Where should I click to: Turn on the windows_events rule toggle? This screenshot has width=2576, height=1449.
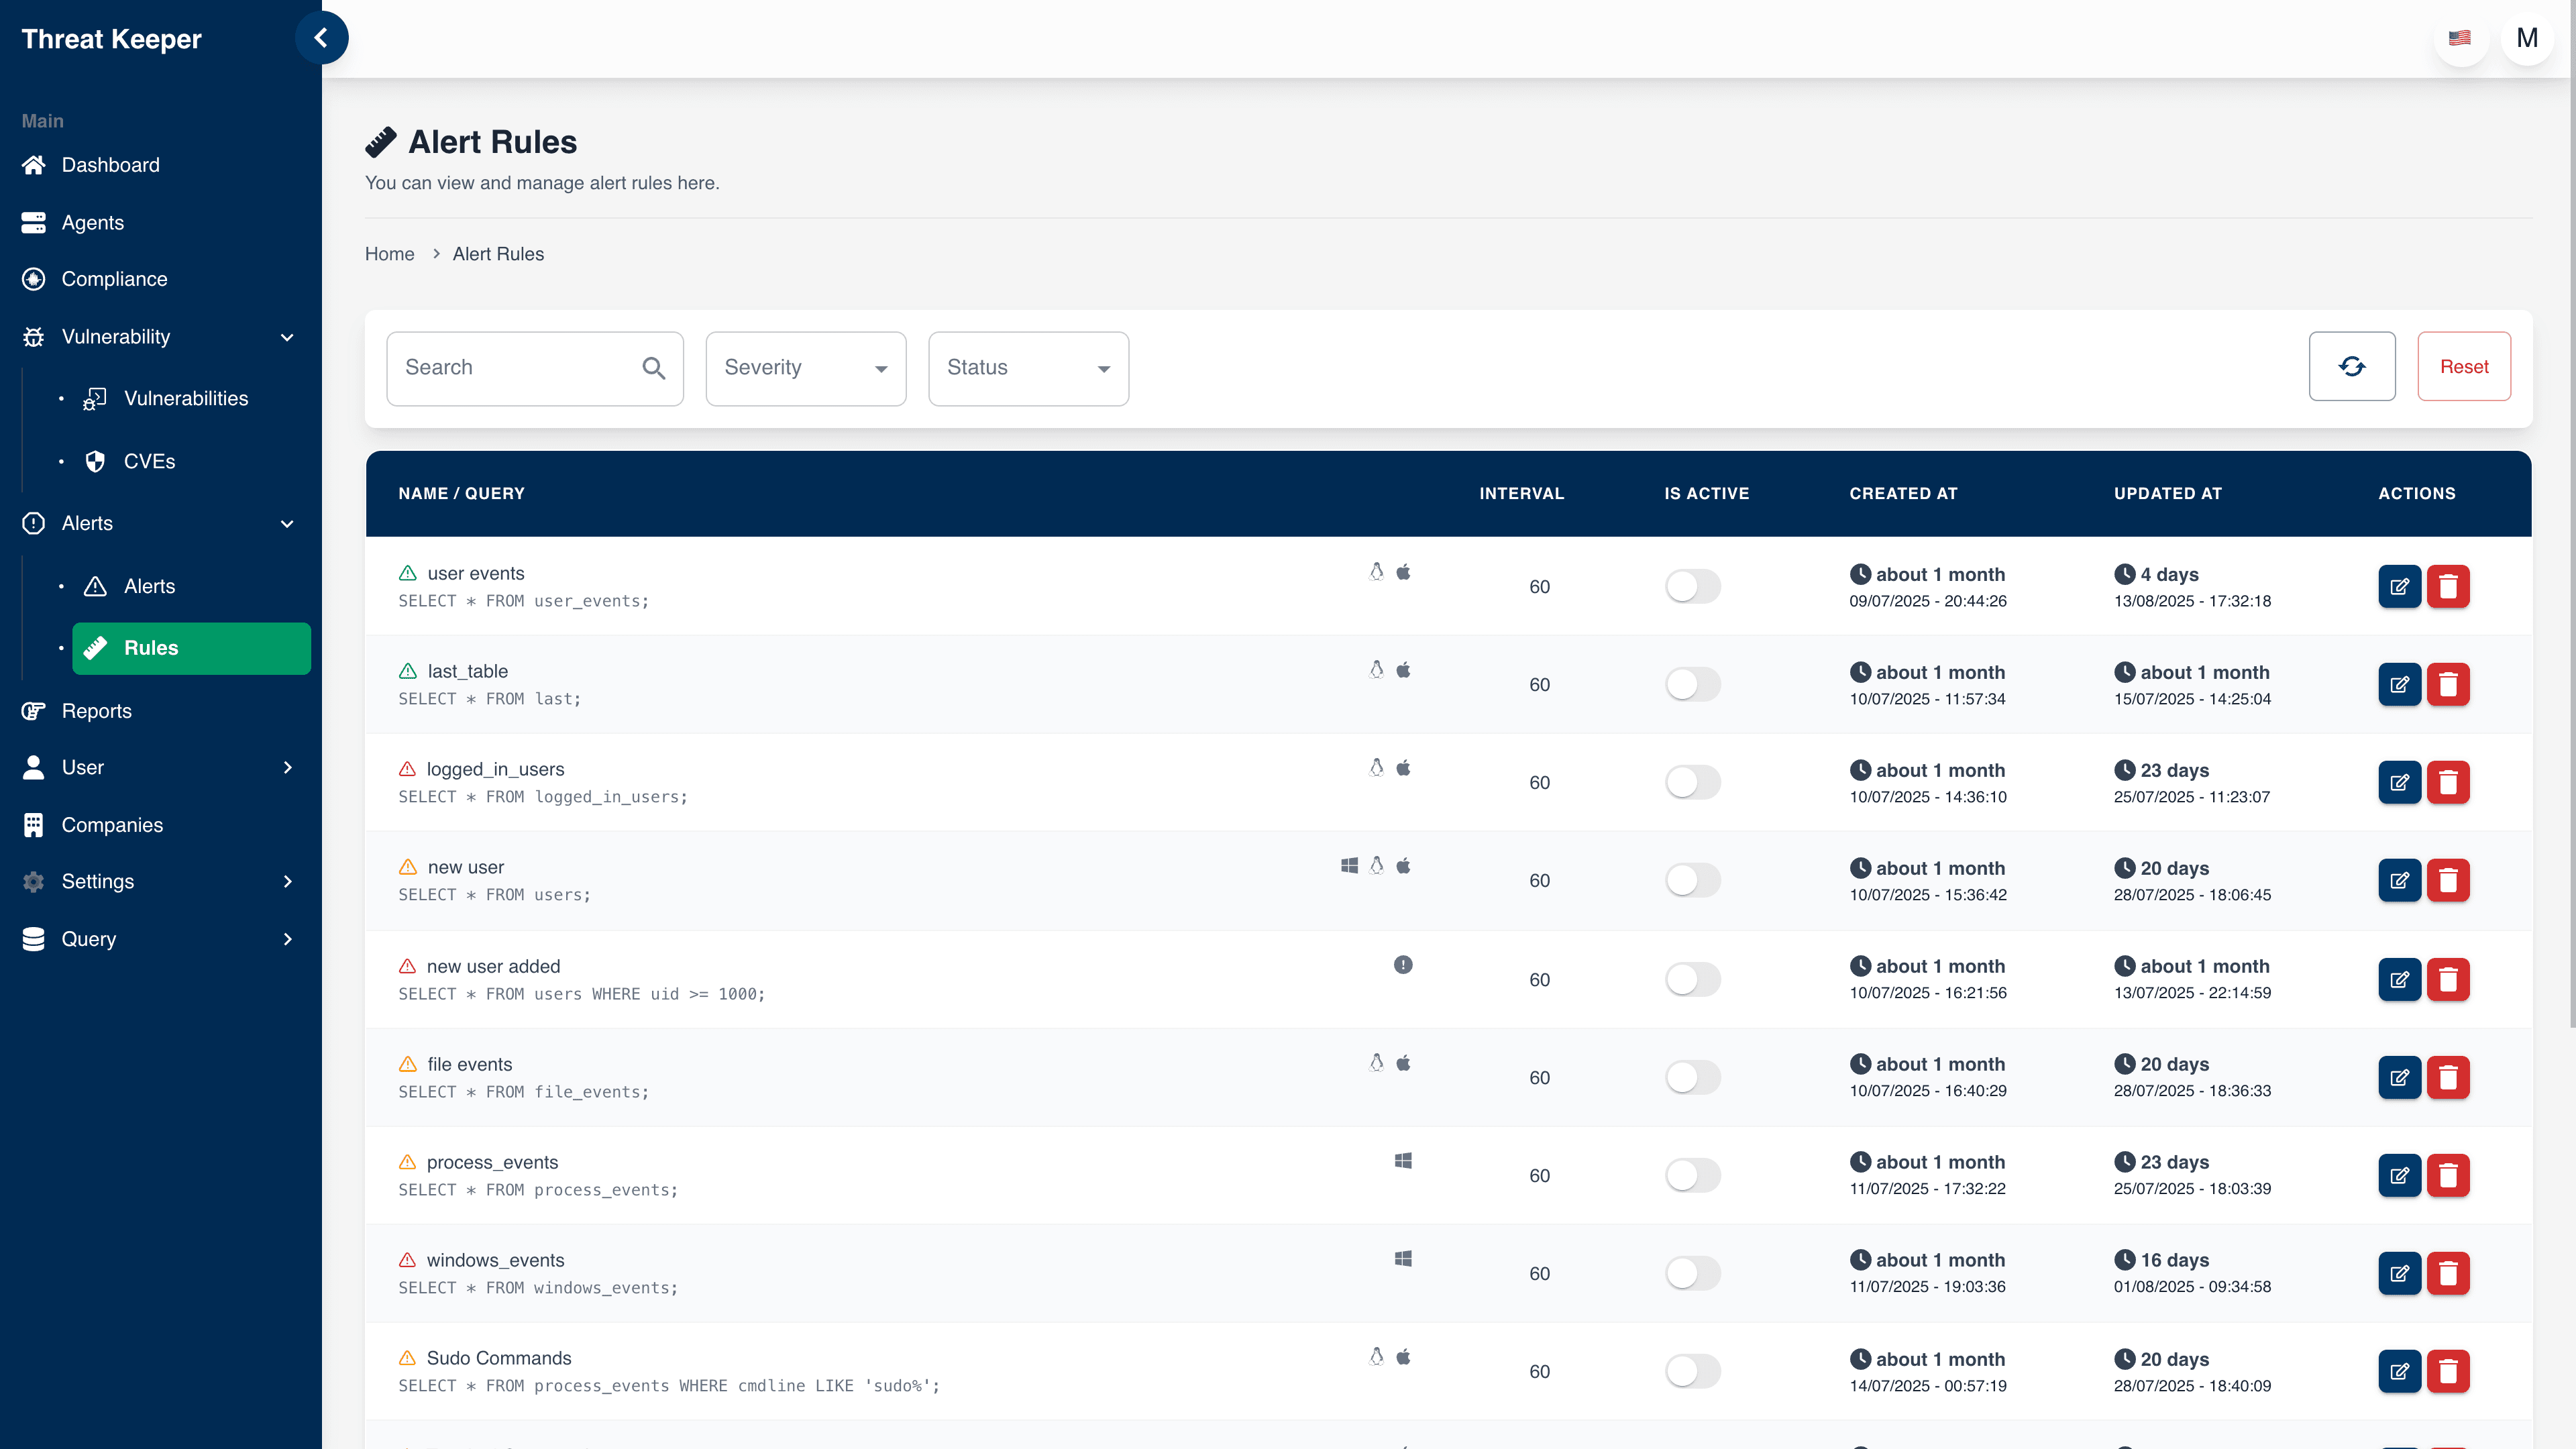pos(1692,1273)
